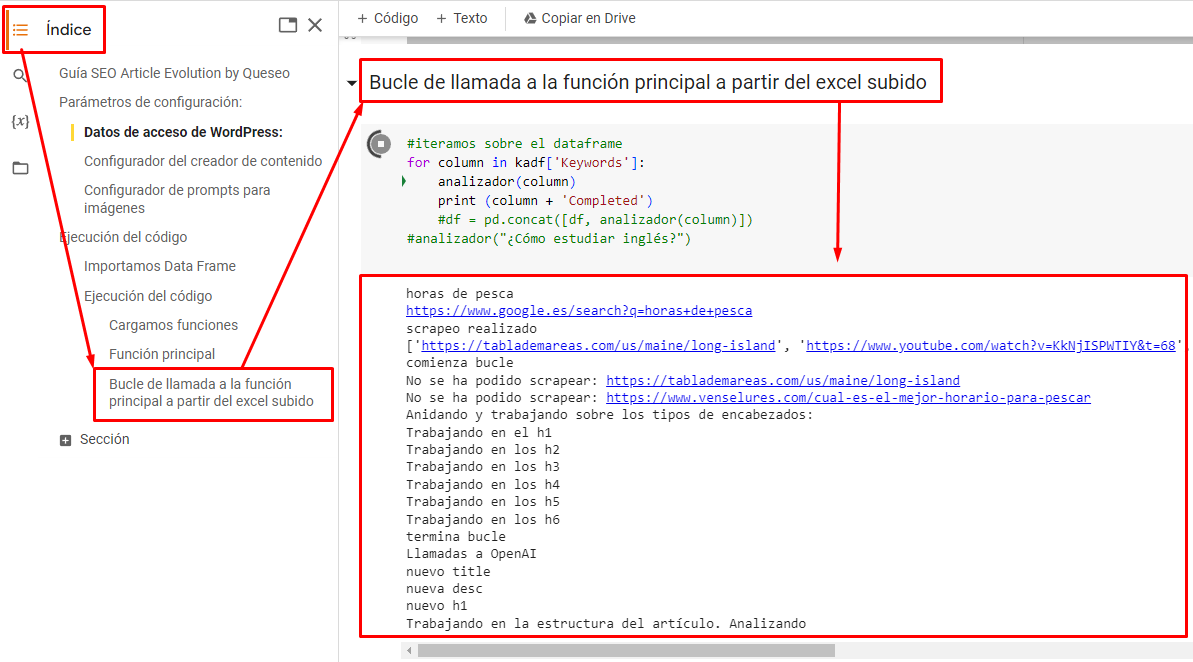The height and width of the screenshot is (662, 1193).
Task: Click the output line 'scrapeo realizado'
Action: pyautogui.click(x=471, y=328)
